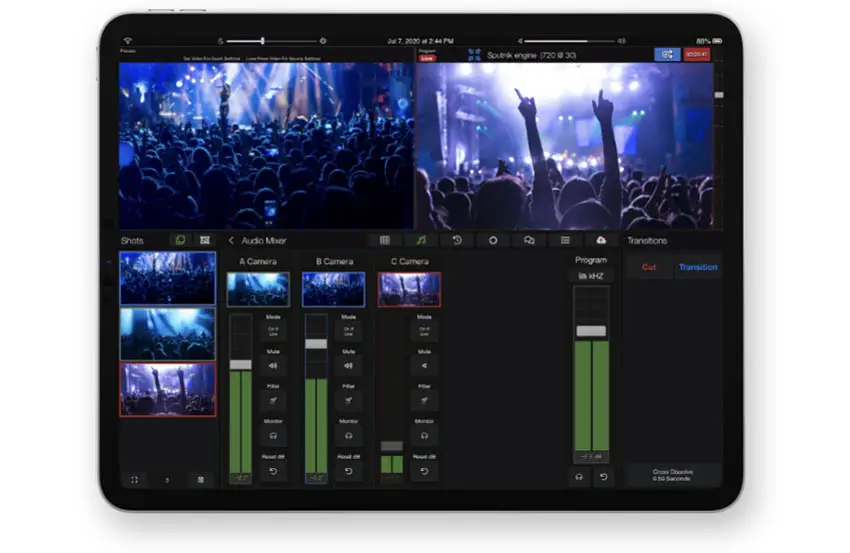Open the A Camera audio Mode selector
850x553 pixels.
pos(273,331)
